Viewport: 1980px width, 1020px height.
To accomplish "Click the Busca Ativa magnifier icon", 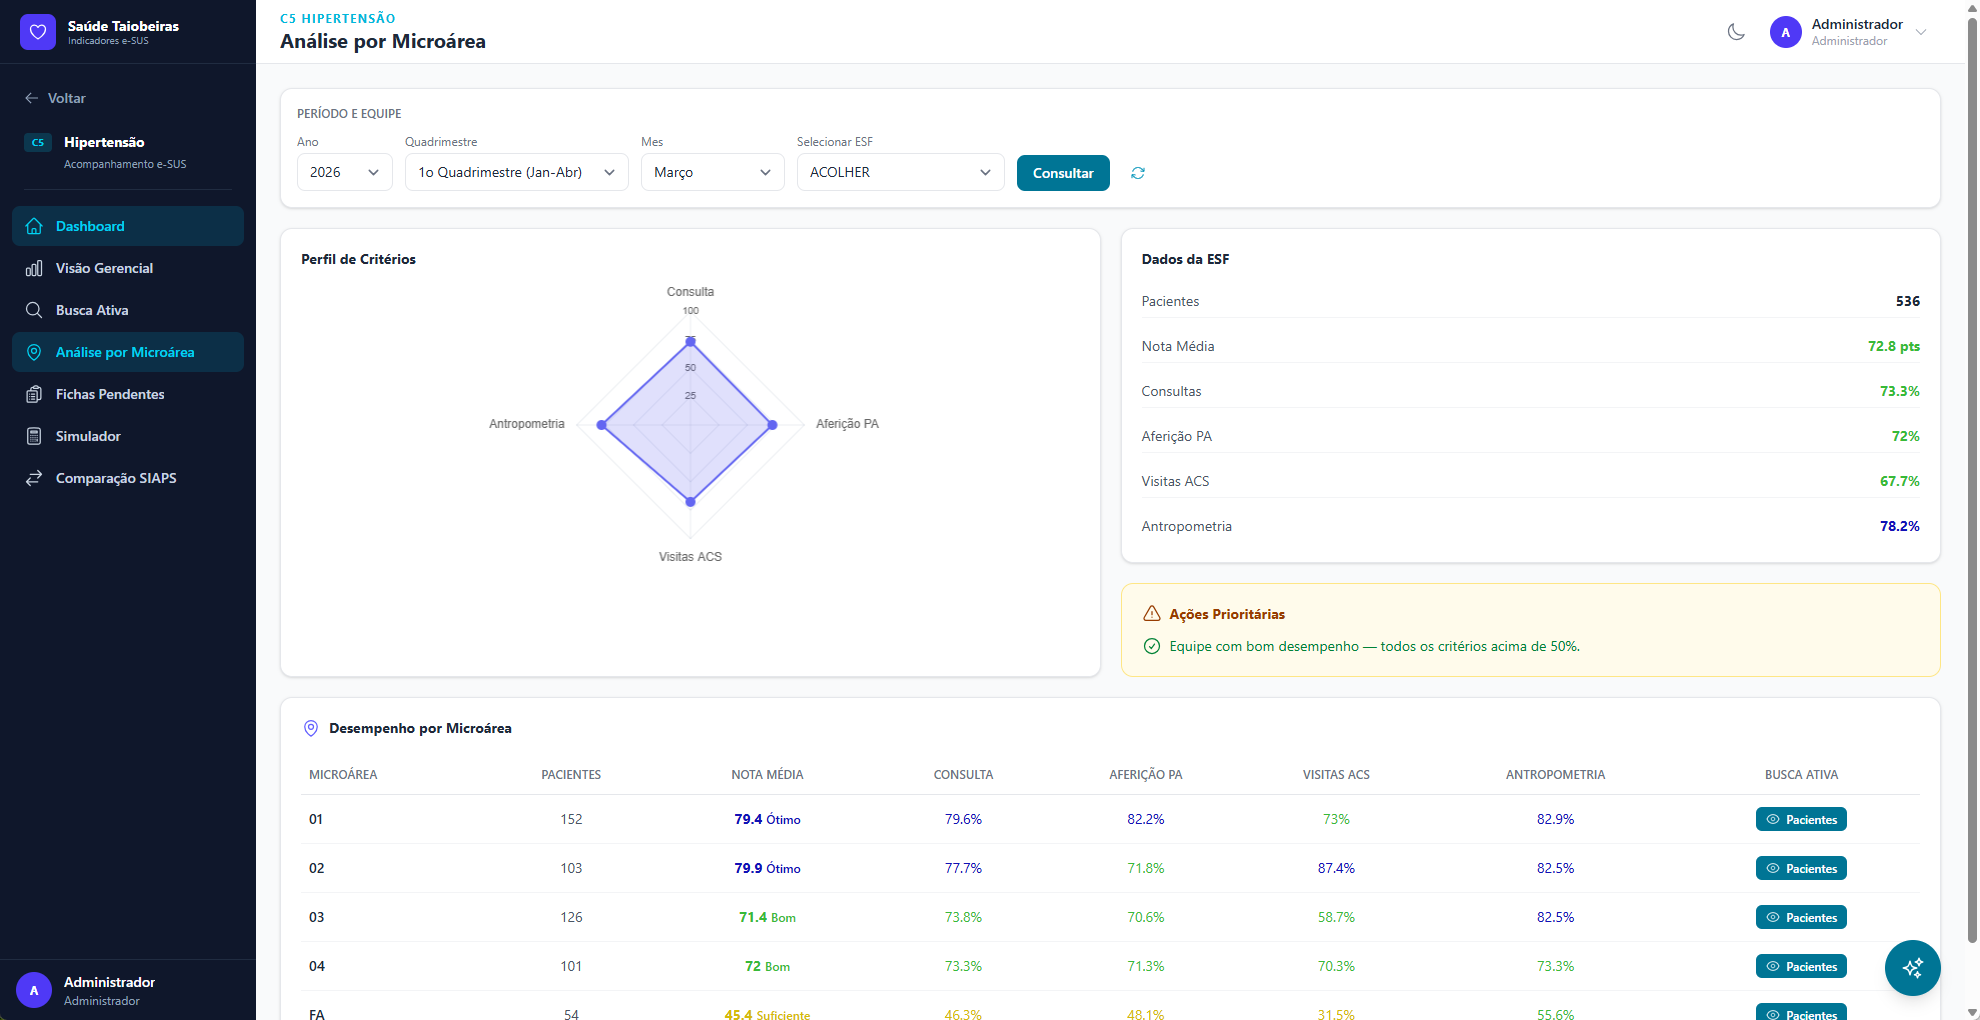I will [34, 310].
